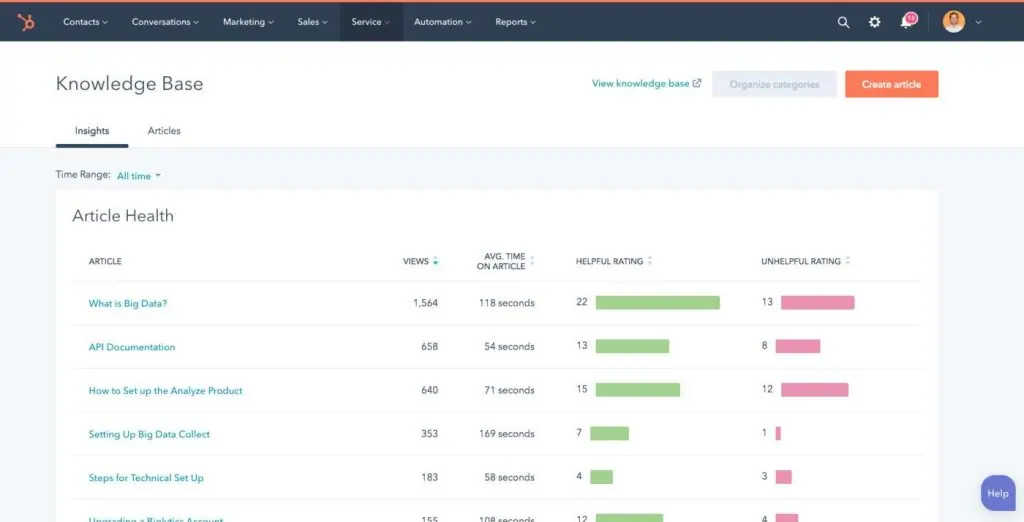Sort by Helpful Rating arrows
Image resolution: width=1024 pixels, height=522 pixels.
click(x=650, y=261)
